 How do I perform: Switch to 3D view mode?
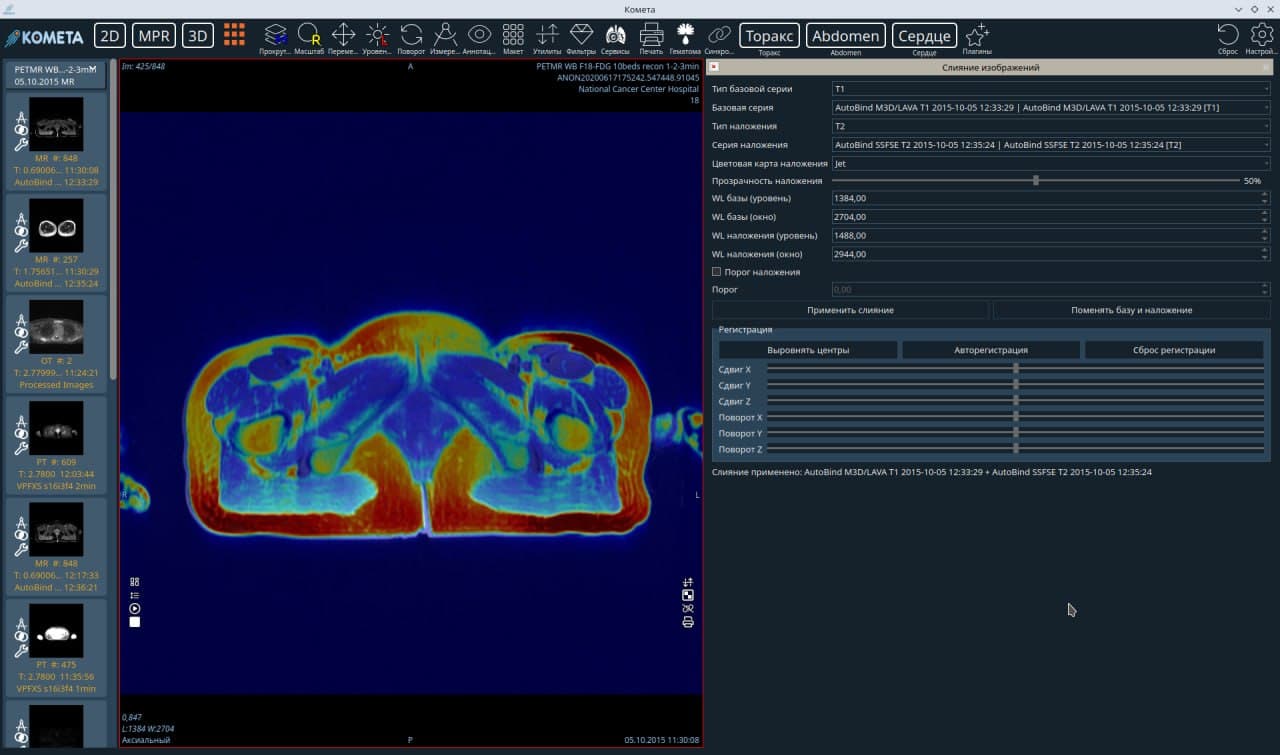tap(198, 36)
